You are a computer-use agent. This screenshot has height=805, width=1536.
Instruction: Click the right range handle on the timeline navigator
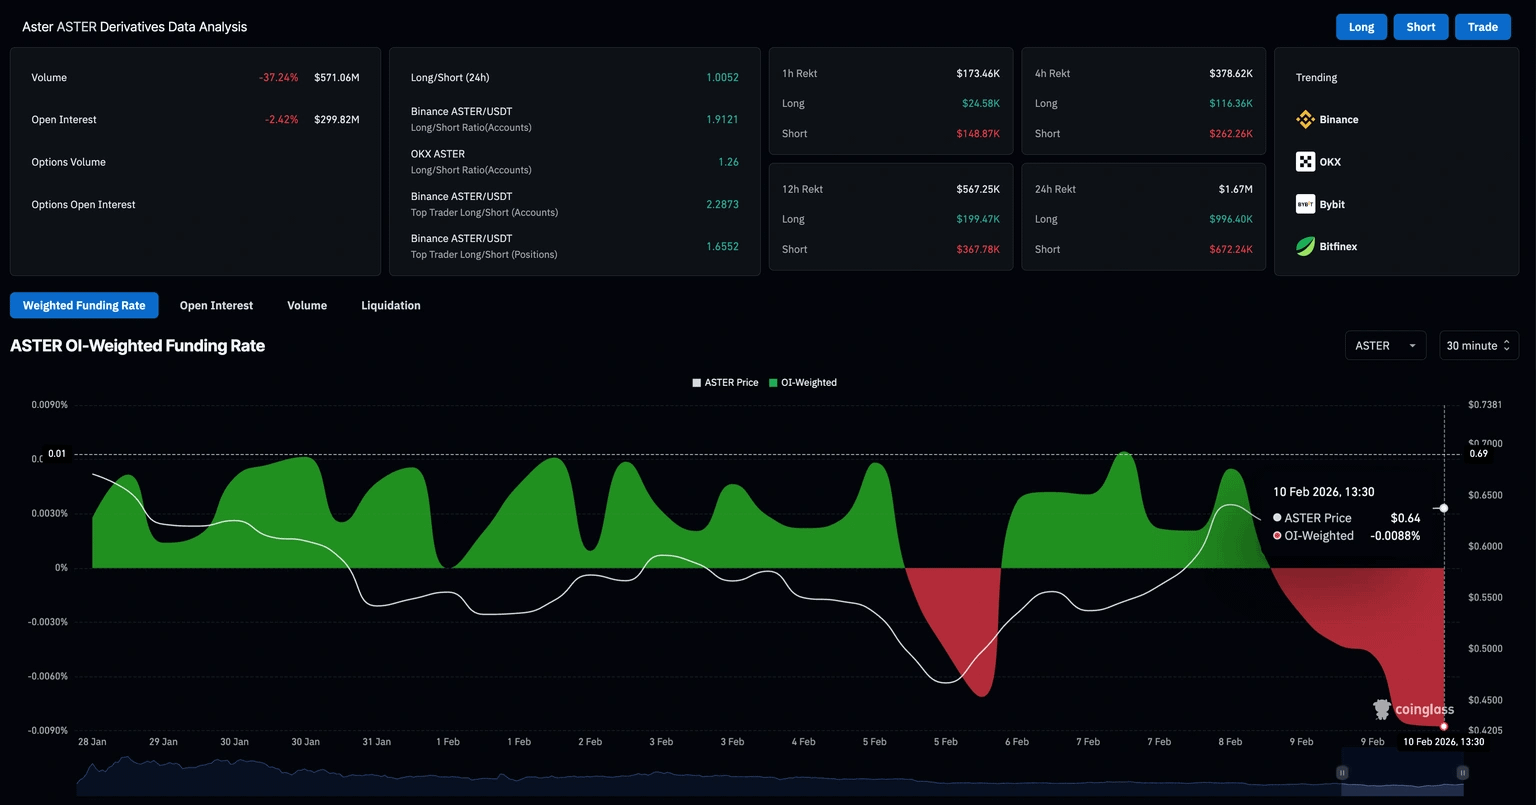tap(1462, 772)
